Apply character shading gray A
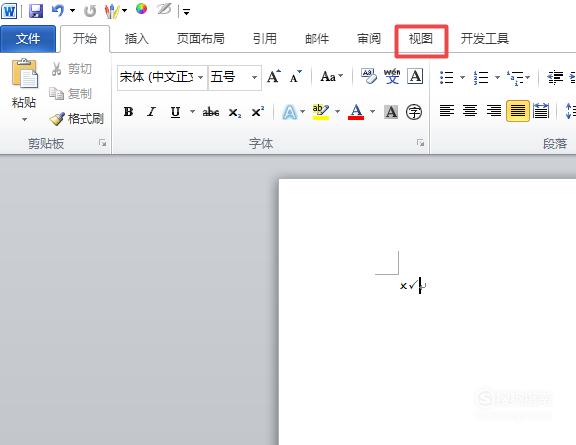Image resolution: width=576 pixels, height=445 pixels. (x=391, y=112)
